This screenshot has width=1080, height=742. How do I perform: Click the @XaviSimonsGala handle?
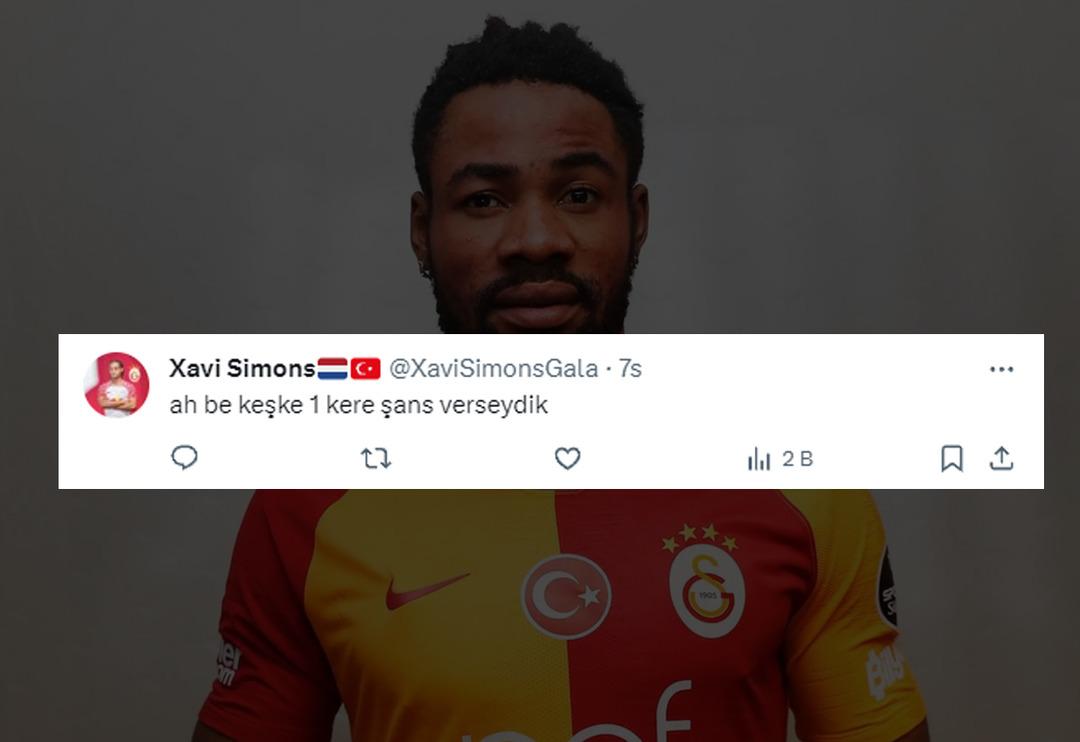click(x=493, y=369)
